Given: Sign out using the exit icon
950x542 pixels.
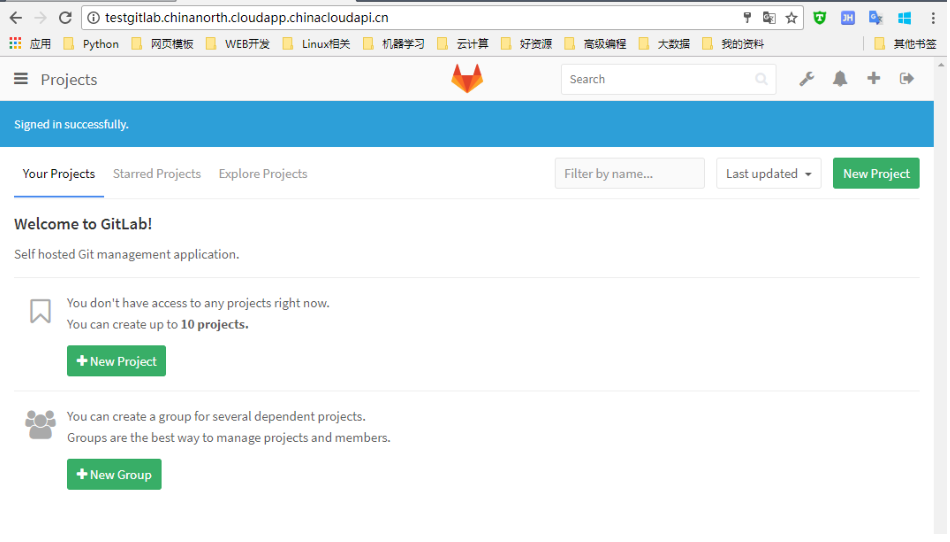Looking at the screenshot, I should pos(906,79).
